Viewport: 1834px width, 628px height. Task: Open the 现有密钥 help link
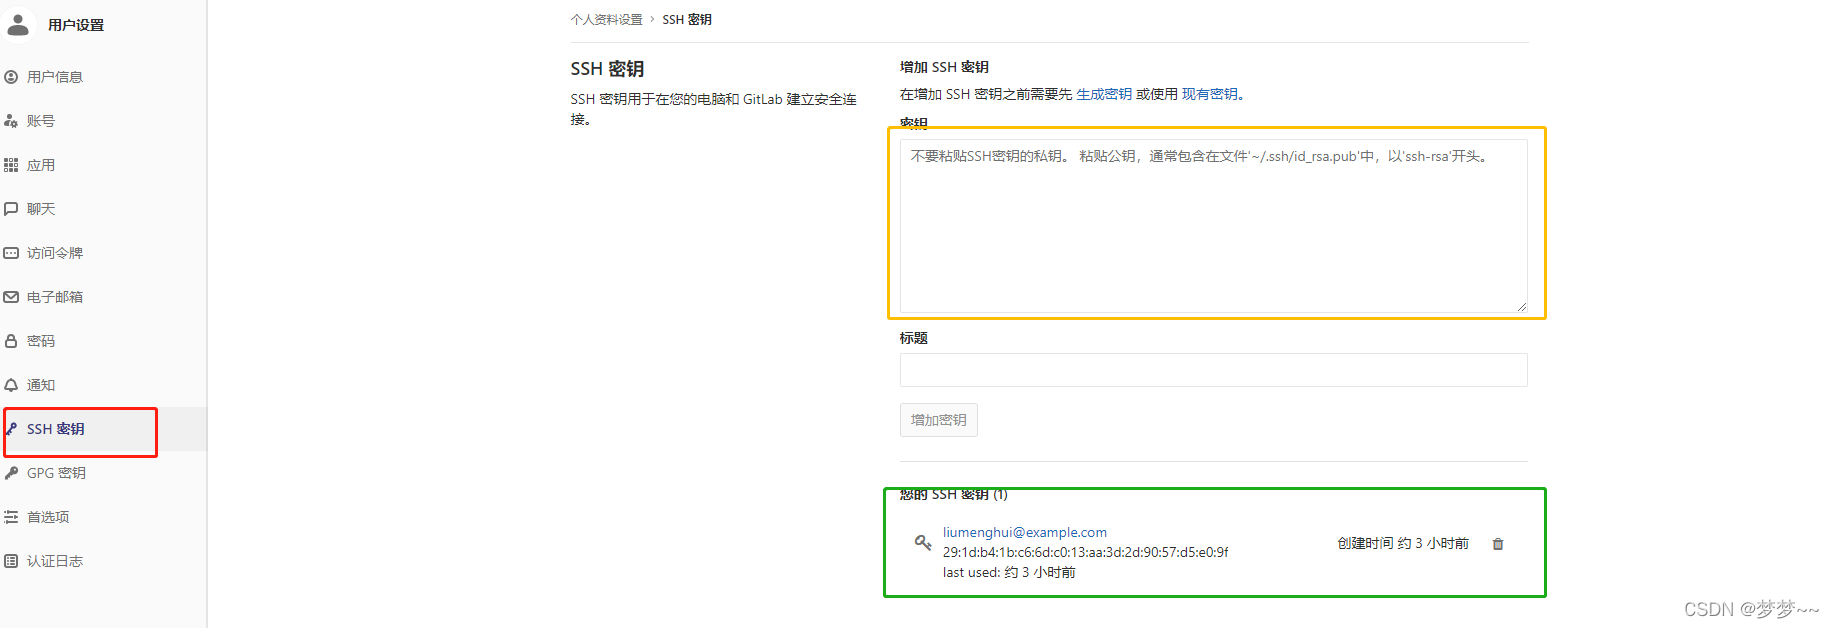pos(1210,94)
